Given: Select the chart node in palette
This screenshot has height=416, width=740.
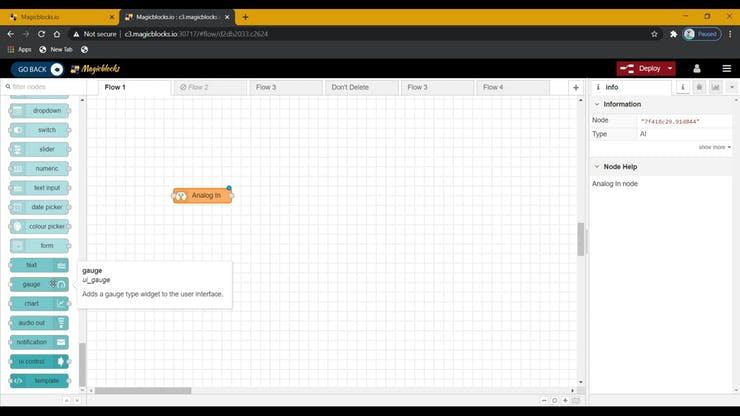Looking at the screenshot, I should [39, 303].
